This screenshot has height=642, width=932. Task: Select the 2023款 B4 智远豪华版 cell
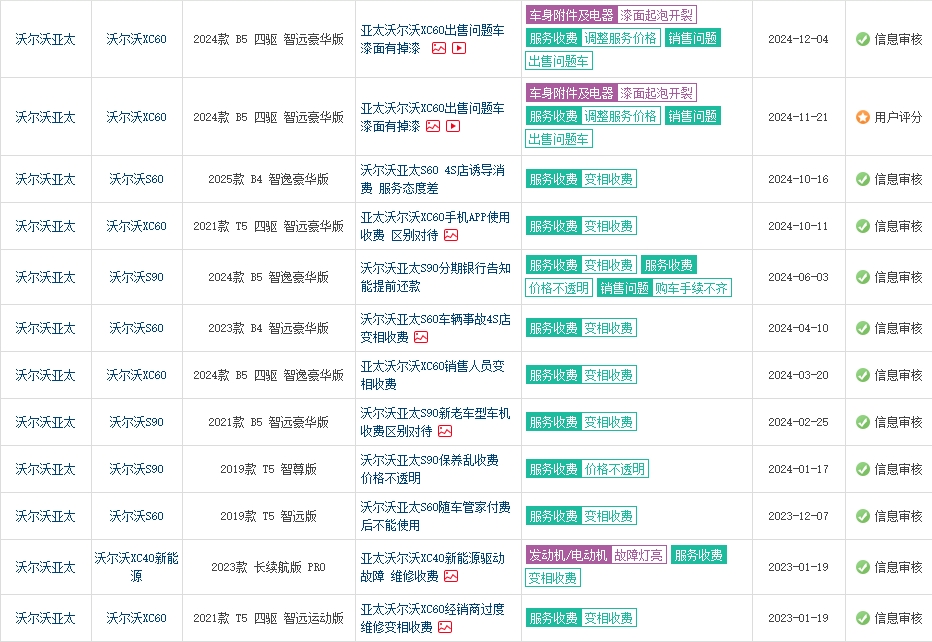point(269,328)
